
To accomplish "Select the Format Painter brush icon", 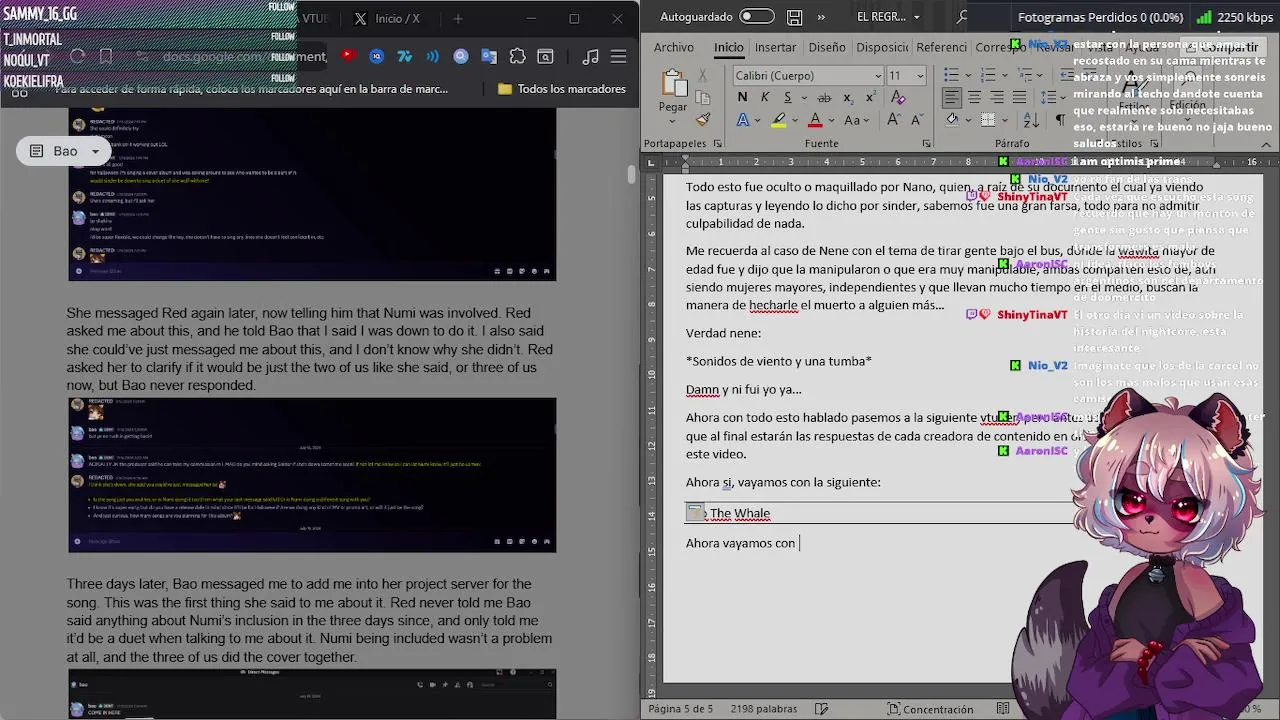I will point(703,119).
